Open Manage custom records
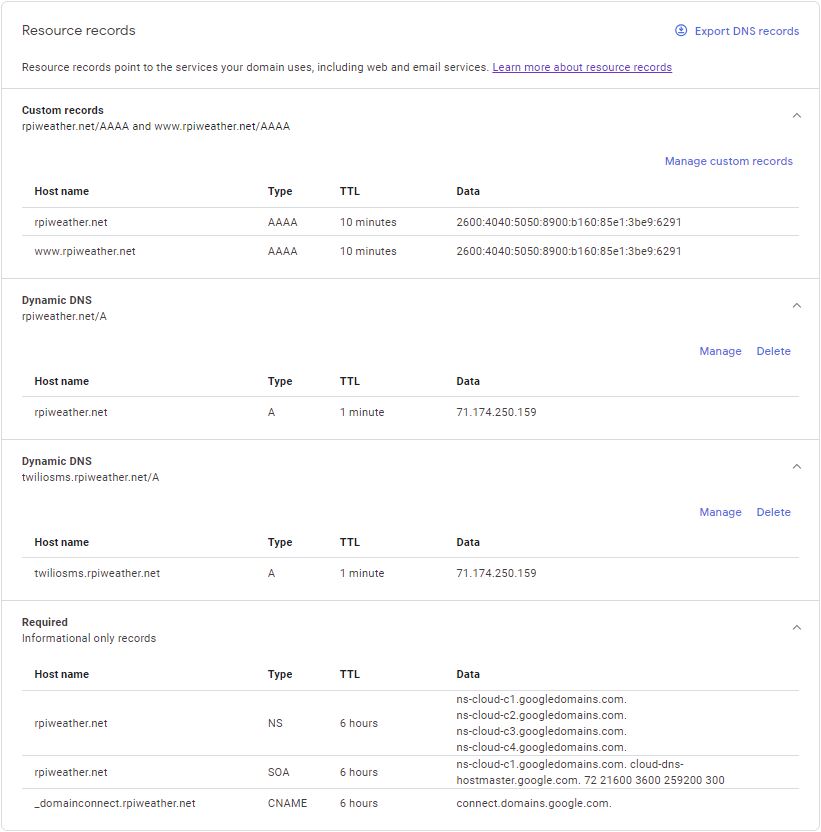Screen dimensions: 821x832 (728, 161)
